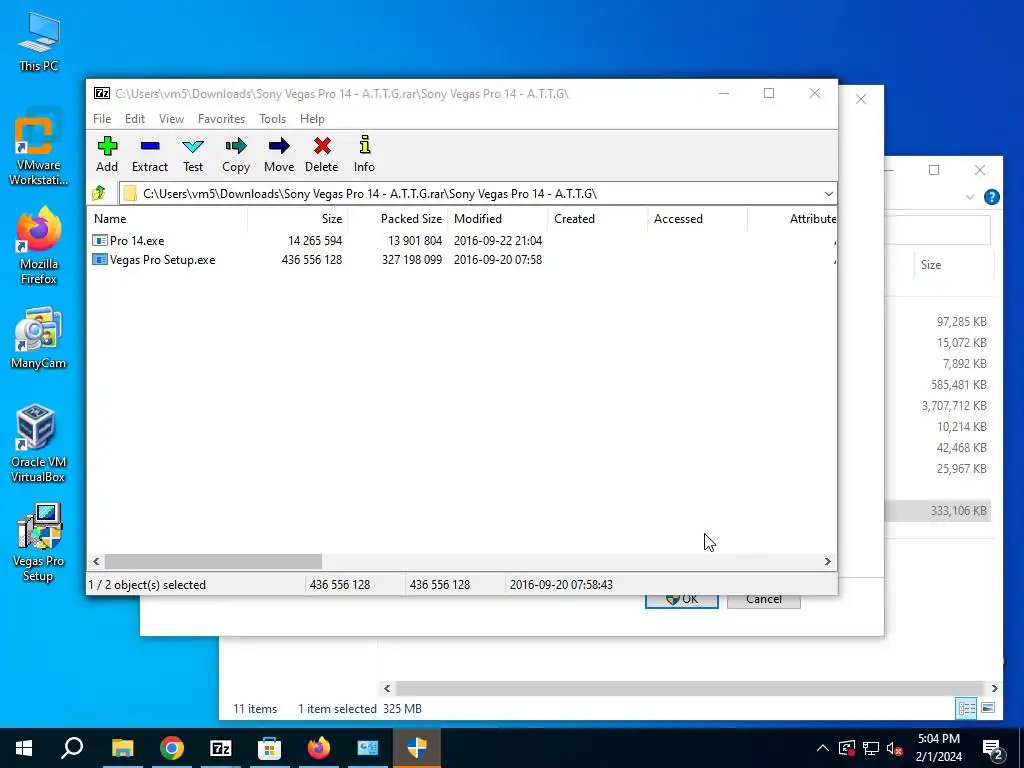Switch to 7-Zip taskbar button
The height and width of the screenshot is (768, 1024).
(x=221, y=748)
